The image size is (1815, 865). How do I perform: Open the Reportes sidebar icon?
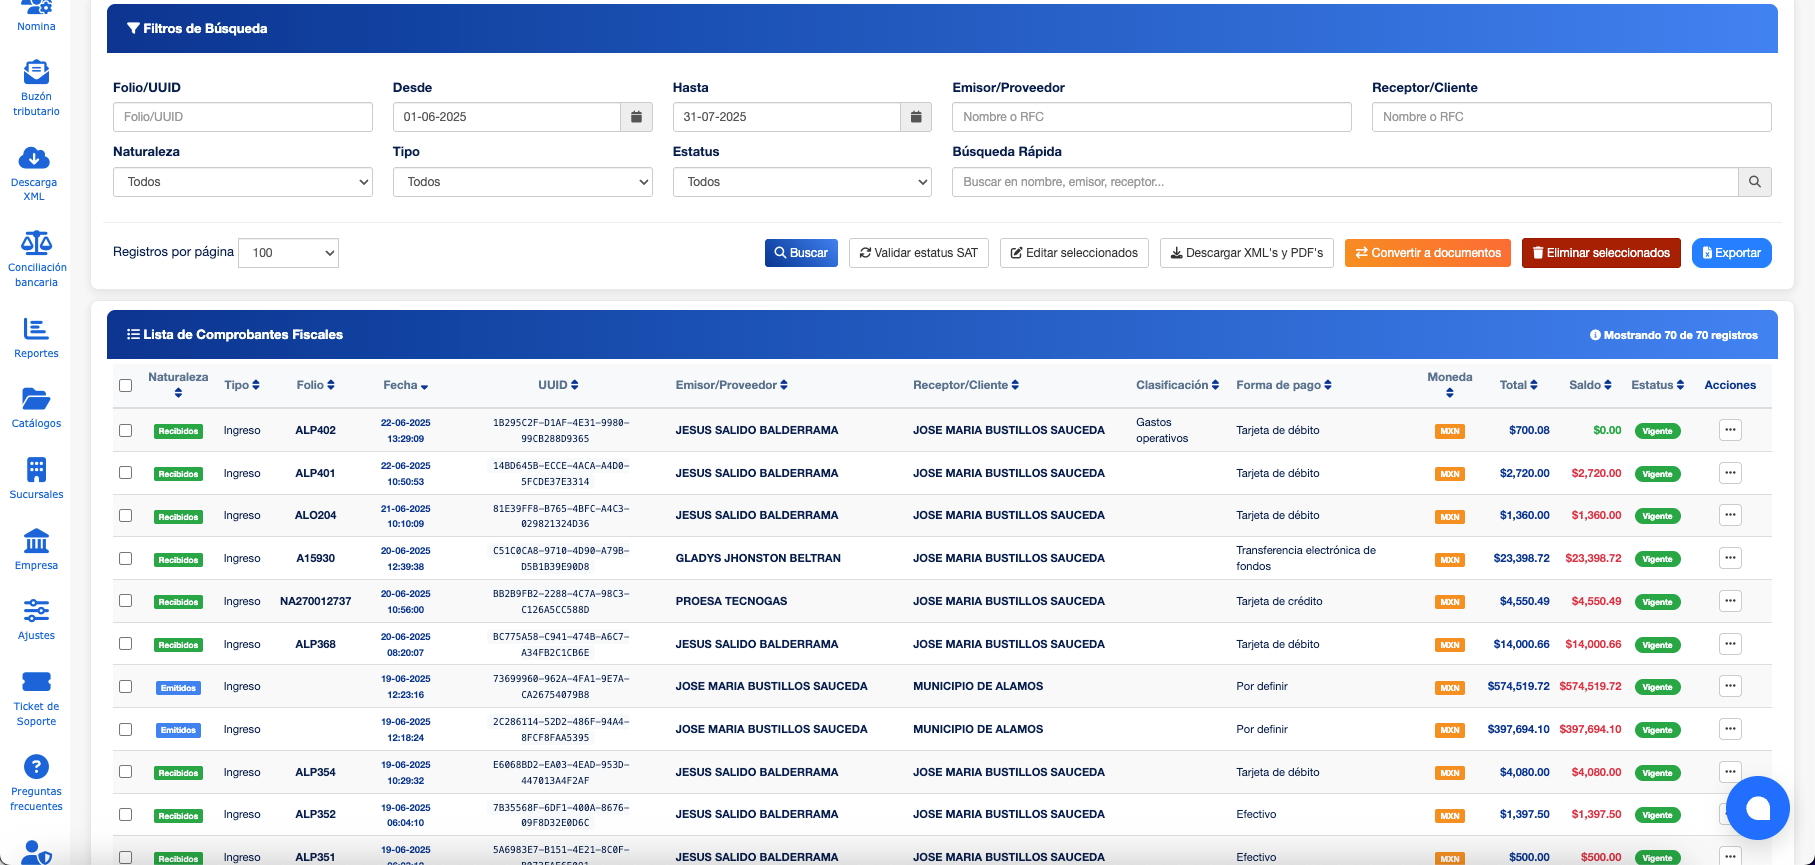(36, 329)
